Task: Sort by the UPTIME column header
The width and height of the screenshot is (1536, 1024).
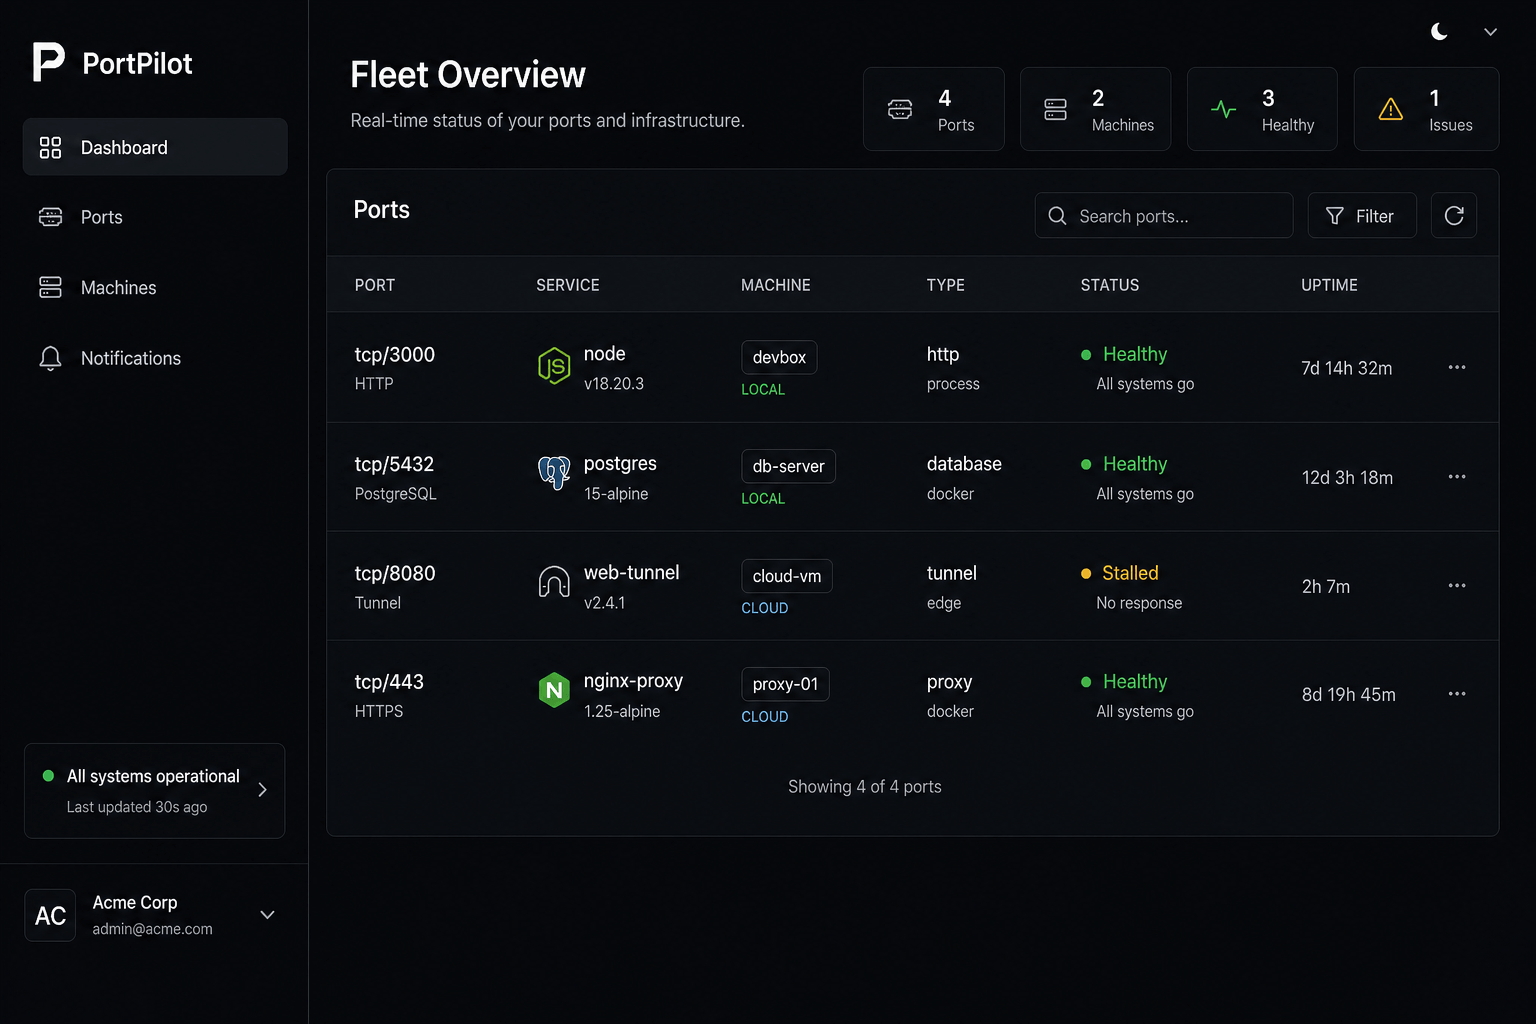Action: click(x=1329, y=285)
